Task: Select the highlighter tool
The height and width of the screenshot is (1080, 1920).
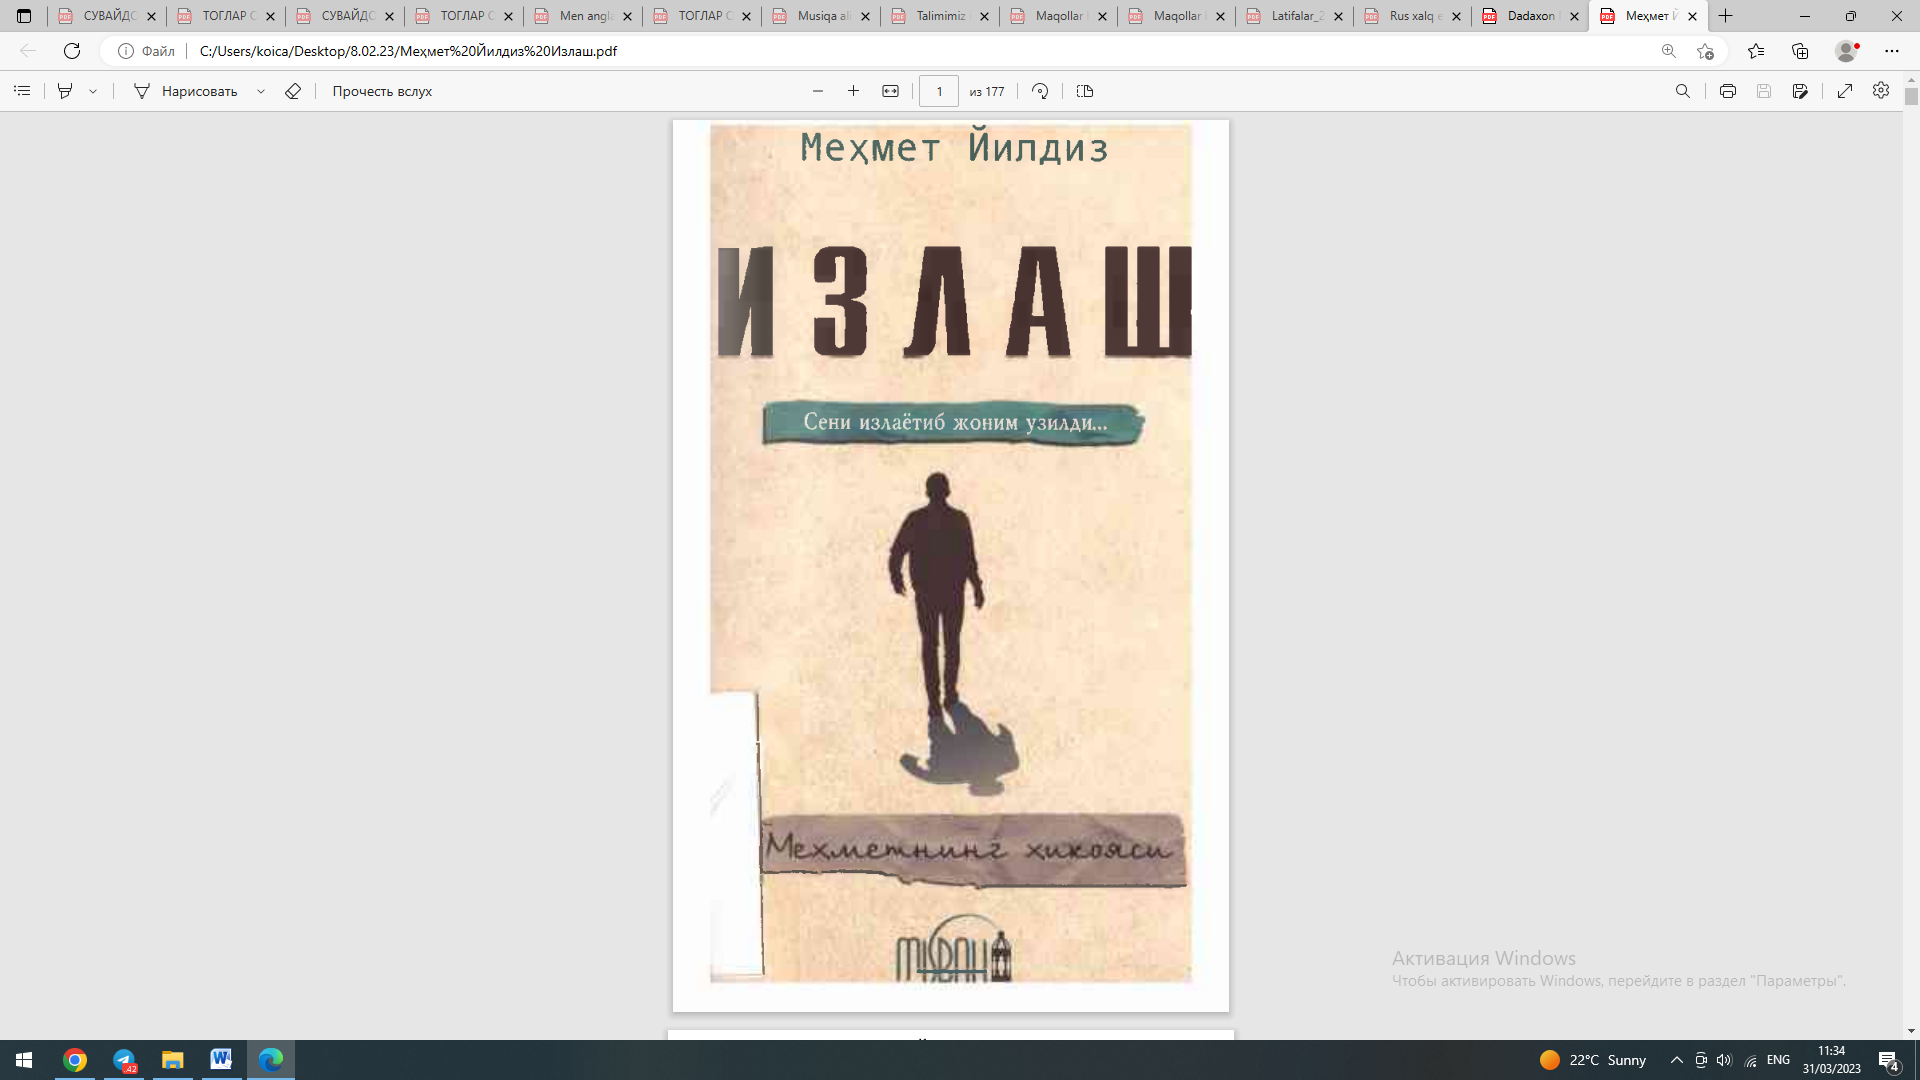Action: pos(64,90)
